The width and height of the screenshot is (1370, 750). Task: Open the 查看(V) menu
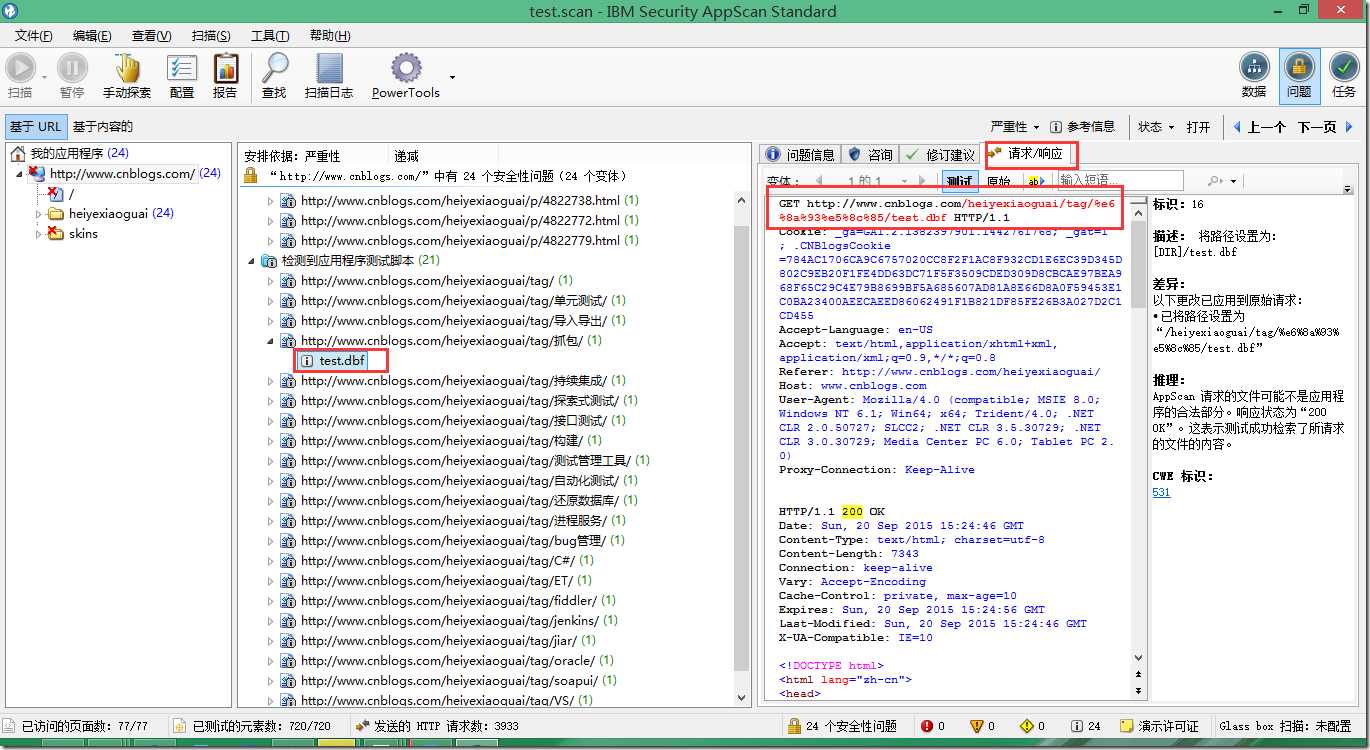coord(151,36)
